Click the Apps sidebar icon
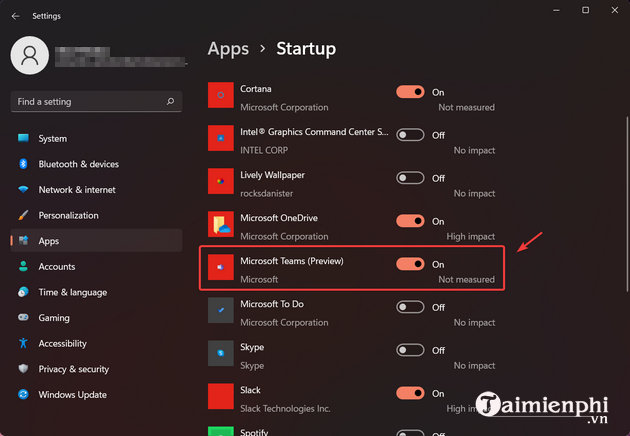The image size is (630, 436). [x=23, y=241]
